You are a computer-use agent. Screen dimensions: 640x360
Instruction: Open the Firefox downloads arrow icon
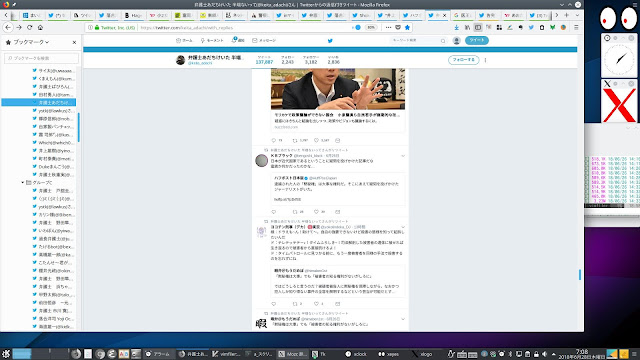click(x=456, y=27)
